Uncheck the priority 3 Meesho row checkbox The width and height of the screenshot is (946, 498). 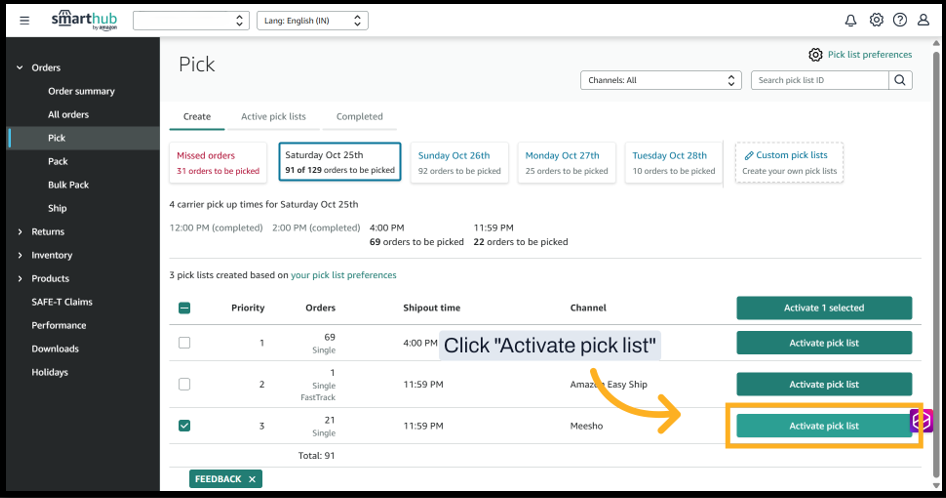pyautogui.click(x=184, y=426)
